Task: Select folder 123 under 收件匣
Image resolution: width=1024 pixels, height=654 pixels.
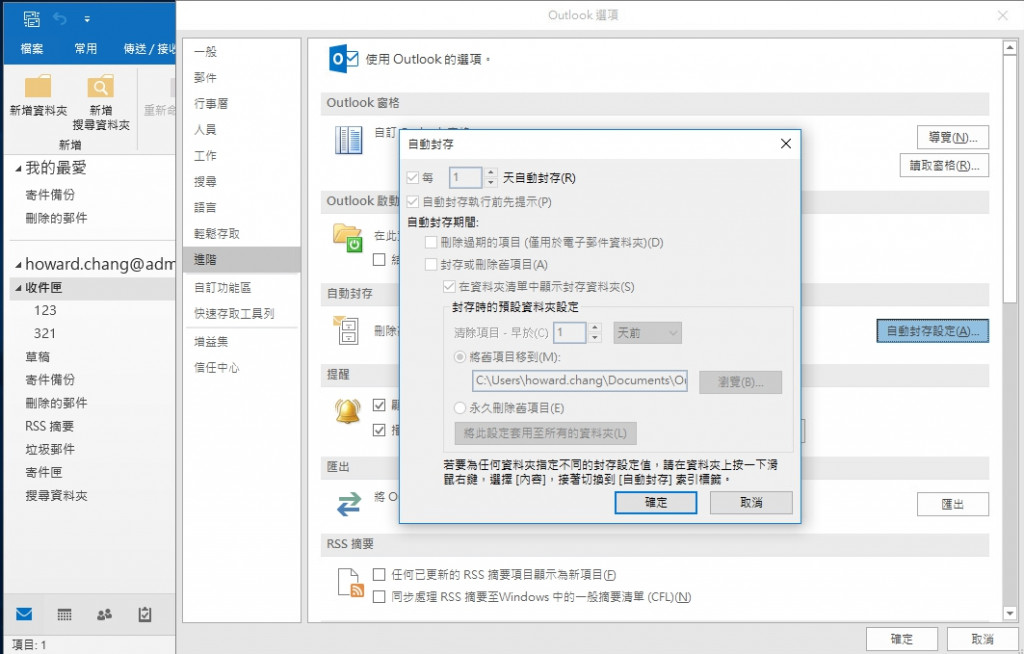Action: [45, 310]
